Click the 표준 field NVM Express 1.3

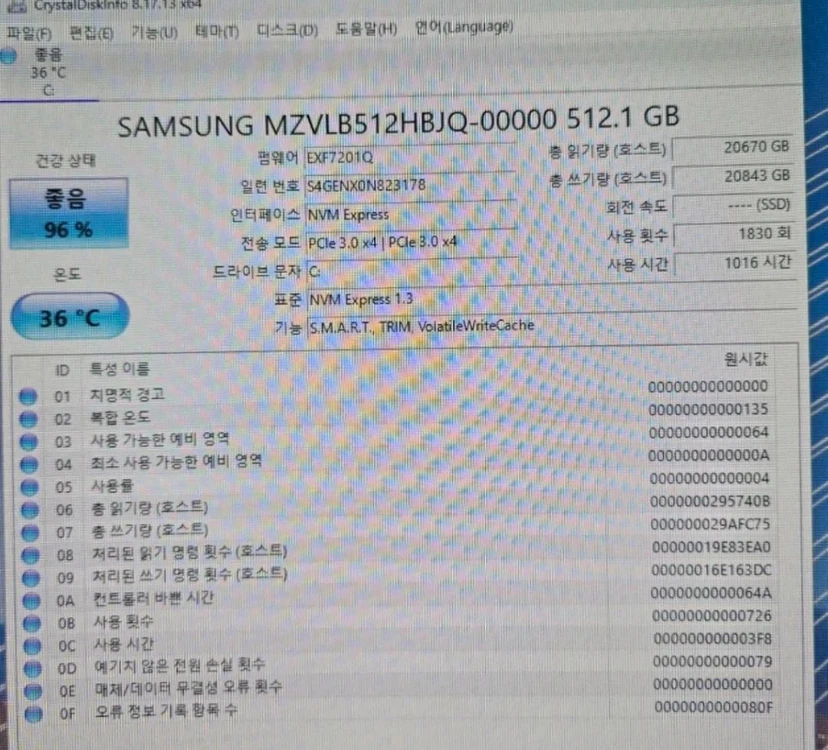[x=551, y=298]
